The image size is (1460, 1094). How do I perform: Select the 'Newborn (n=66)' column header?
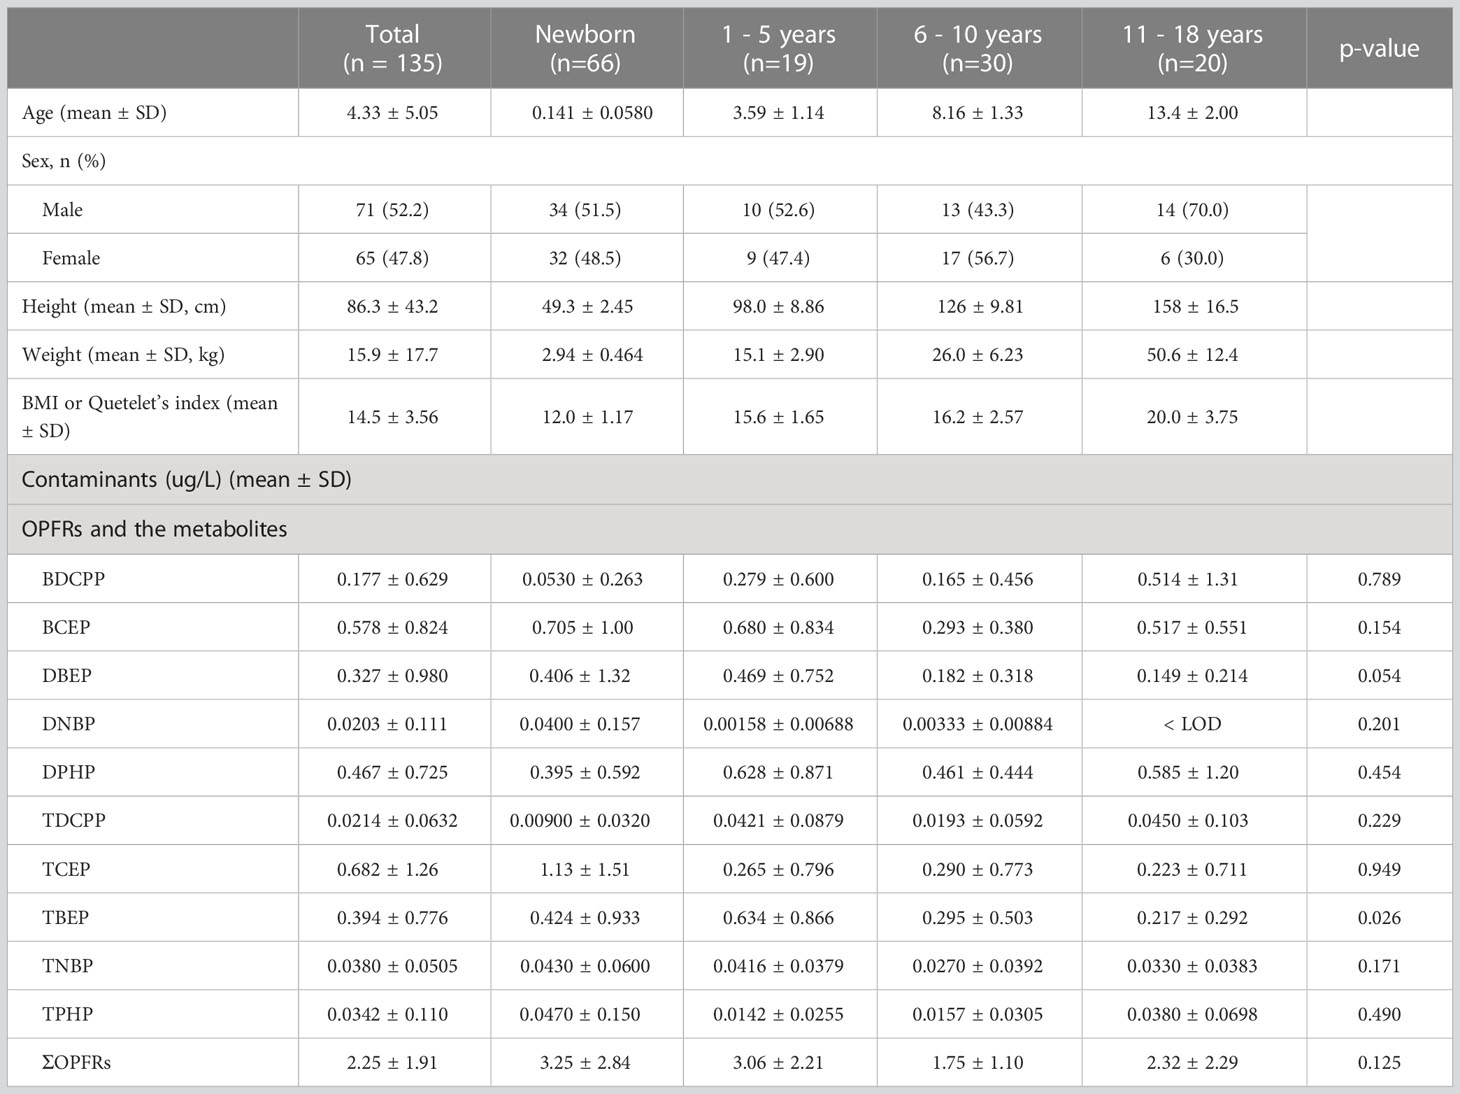pyautogui.click(x=585, y=48)
